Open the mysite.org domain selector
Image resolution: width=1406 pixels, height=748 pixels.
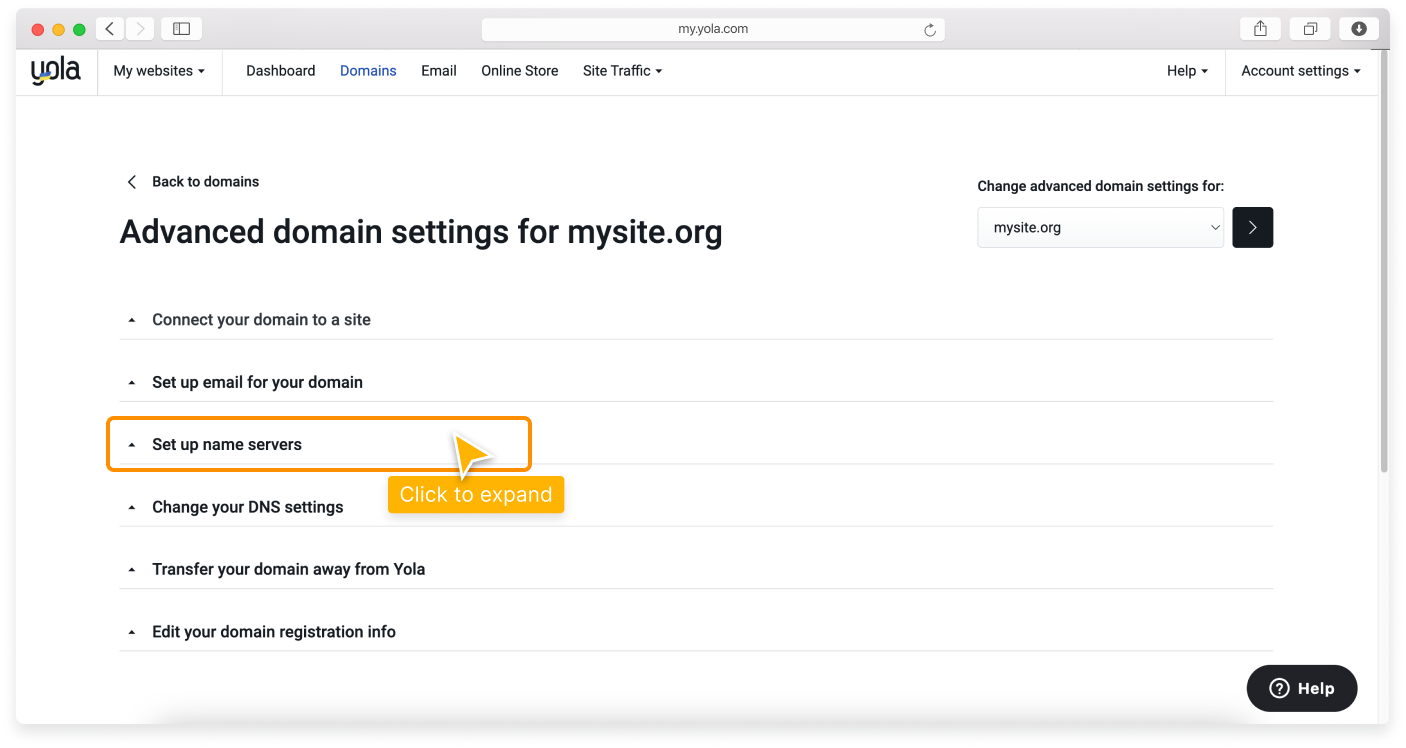1100,228
